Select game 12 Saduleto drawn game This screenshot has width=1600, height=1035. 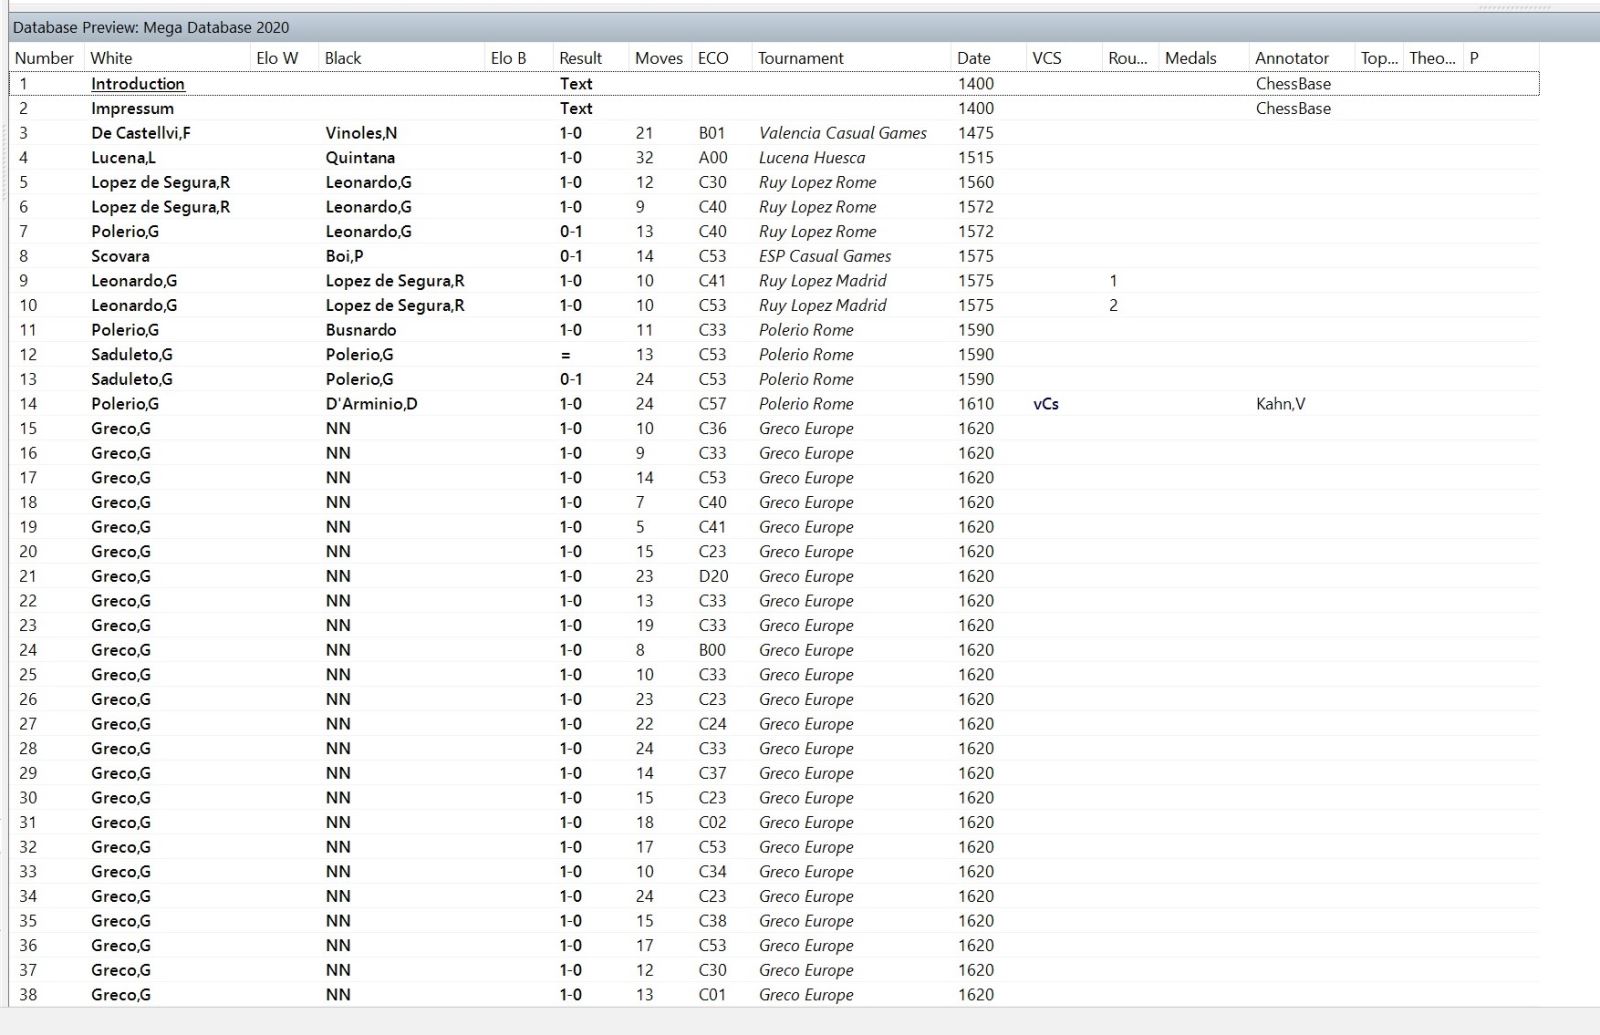pos(132,355)
